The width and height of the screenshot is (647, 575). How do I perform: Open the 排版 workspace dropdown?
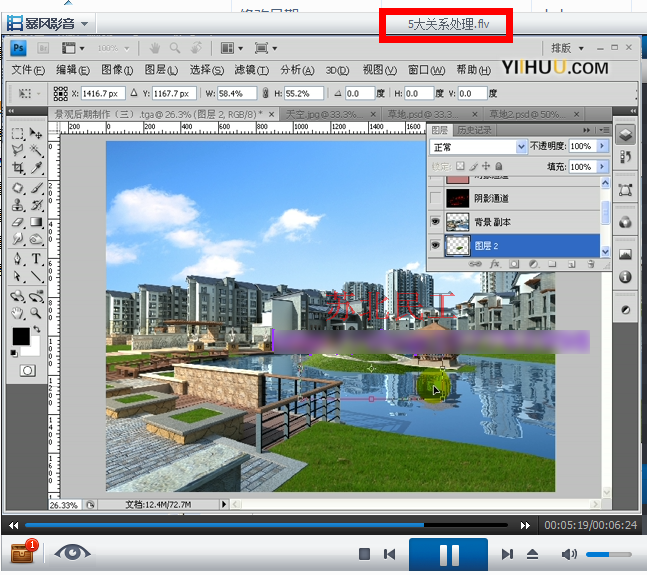(567, 48)
